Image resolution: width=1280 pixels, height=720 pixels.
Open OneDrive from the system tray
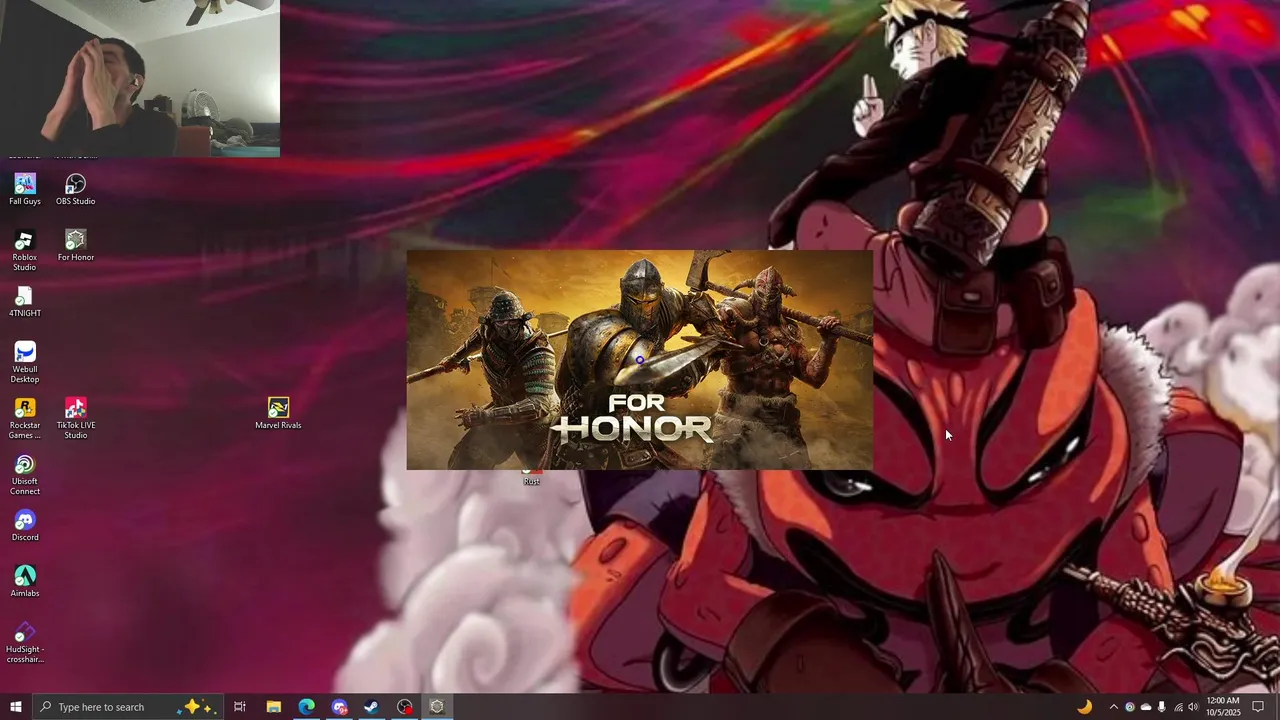(1146, 707)
